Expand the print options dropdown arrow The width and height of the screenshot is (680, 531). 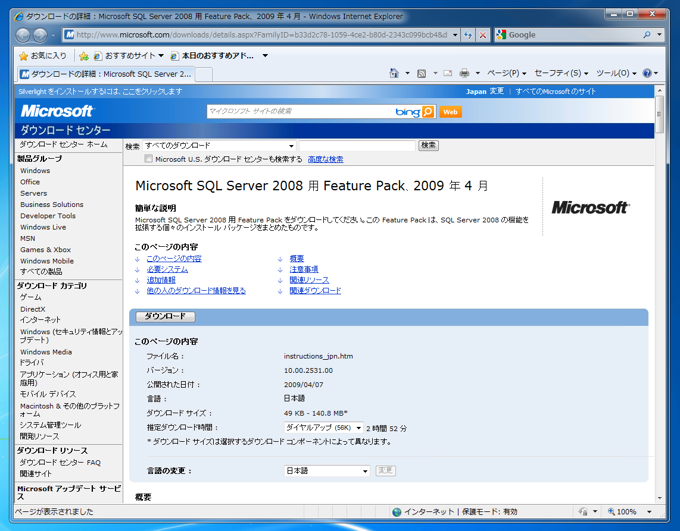point(477,73)
